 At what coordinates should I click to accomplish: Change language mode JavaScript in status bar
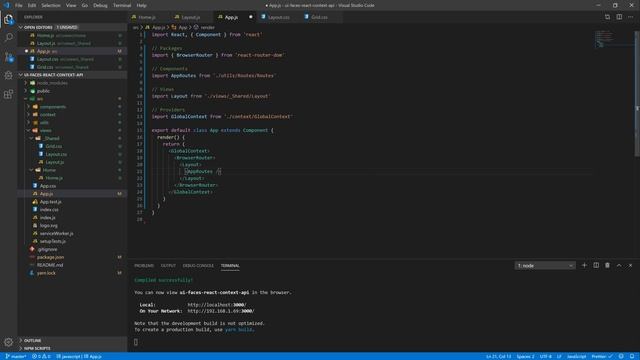point(576,356)
